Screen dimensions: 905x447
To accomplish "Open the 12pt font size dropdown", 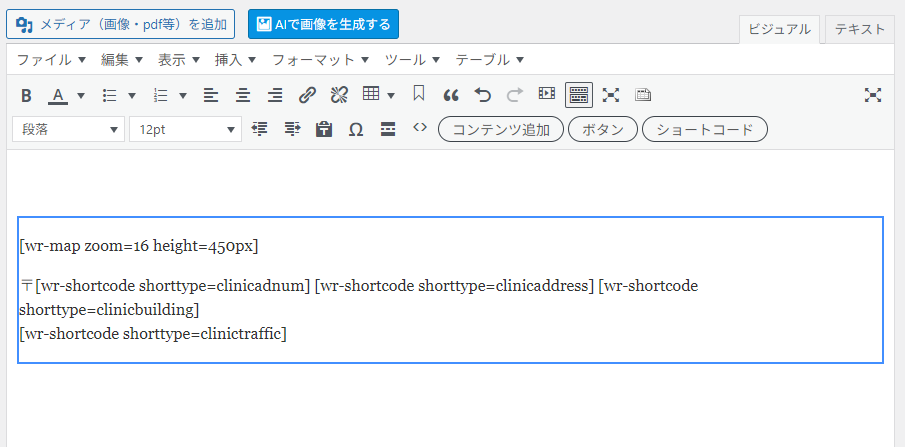I will coord(185,129).
